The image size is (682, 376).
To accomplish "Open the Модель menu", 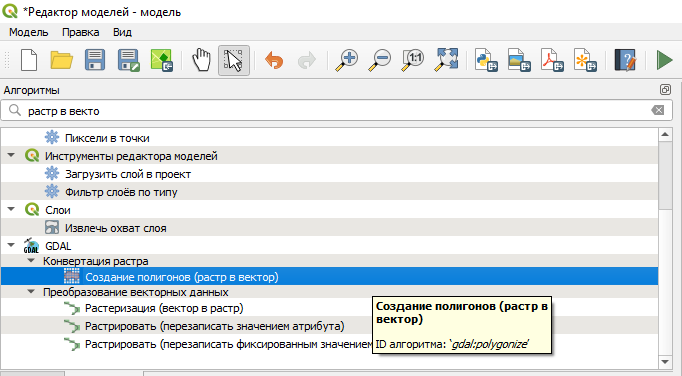I will (29, 32).
